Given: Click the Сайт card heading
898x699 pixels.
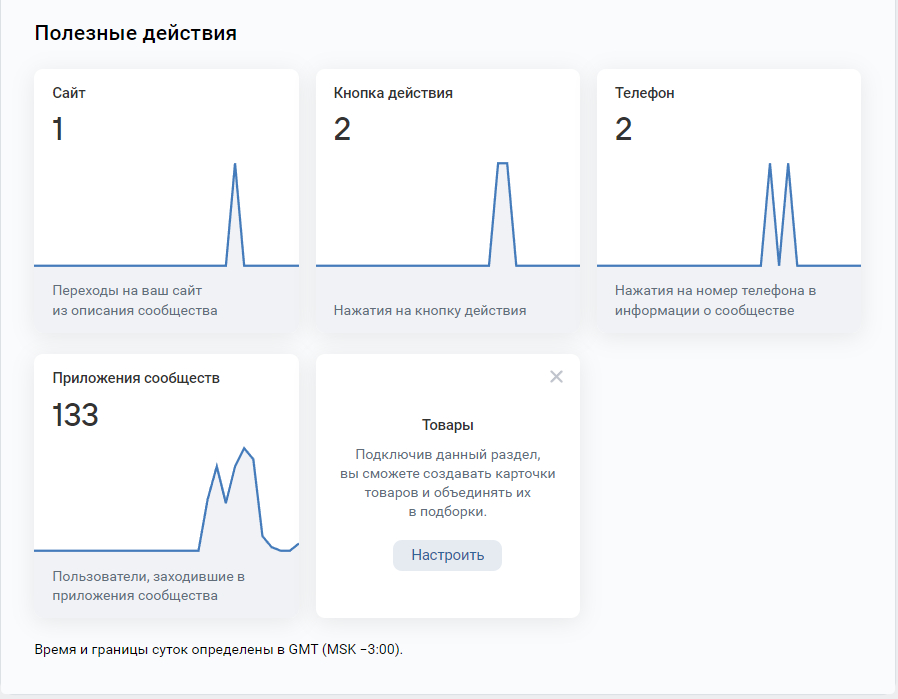Looking at the screenshot, I should click(x=69, y=93).
